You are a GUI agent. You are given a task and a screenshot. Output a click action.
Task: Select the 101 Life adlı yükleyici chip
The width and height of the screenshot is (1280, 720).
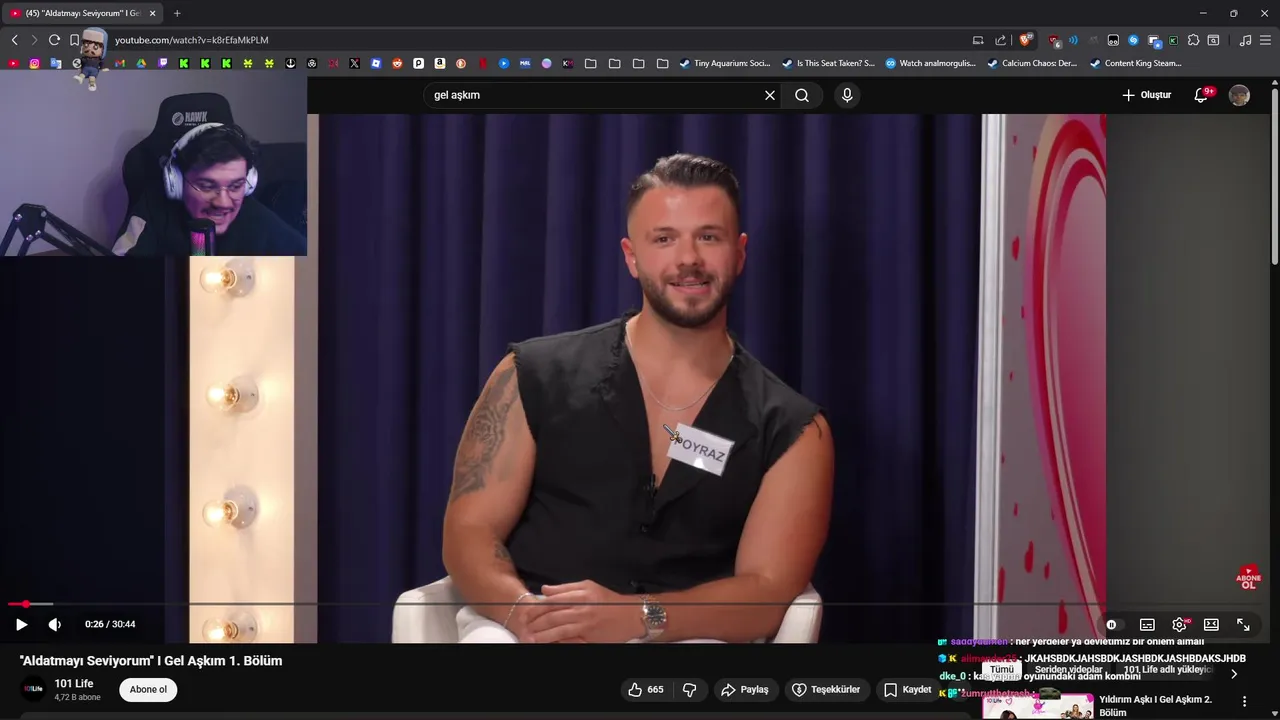[1167, 670]
